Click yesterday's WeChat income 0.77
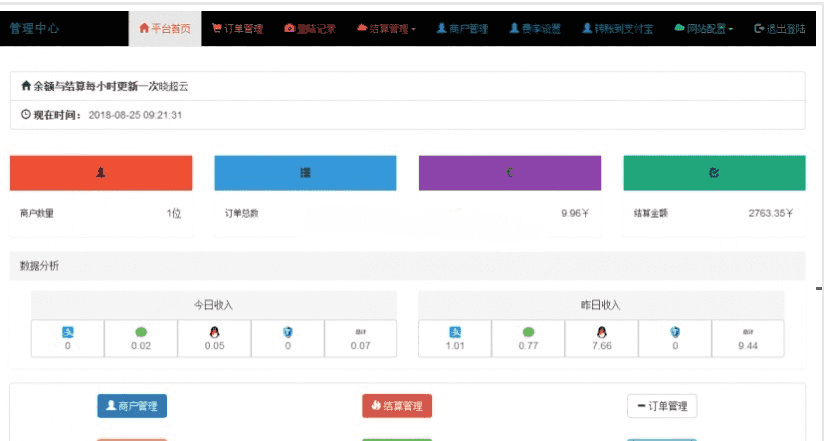This screenshot has width=824, height=441. point(529,346)
